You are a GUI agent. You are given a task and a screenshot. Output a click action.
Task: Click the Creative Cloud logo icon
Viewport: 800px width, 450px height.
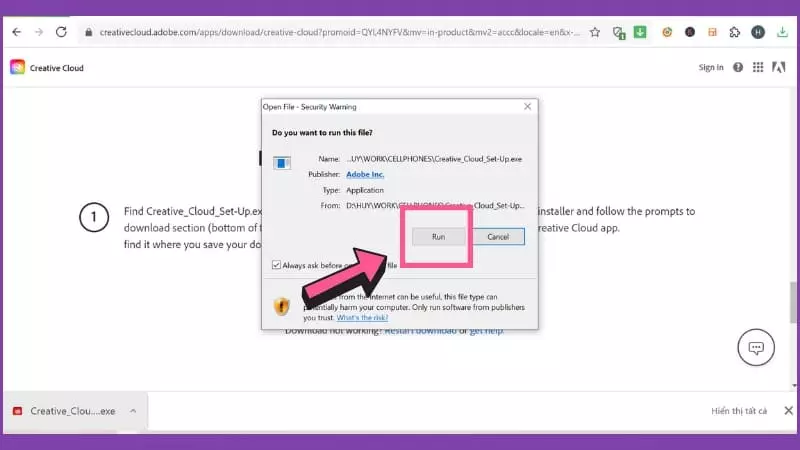(x=17, y=67)
